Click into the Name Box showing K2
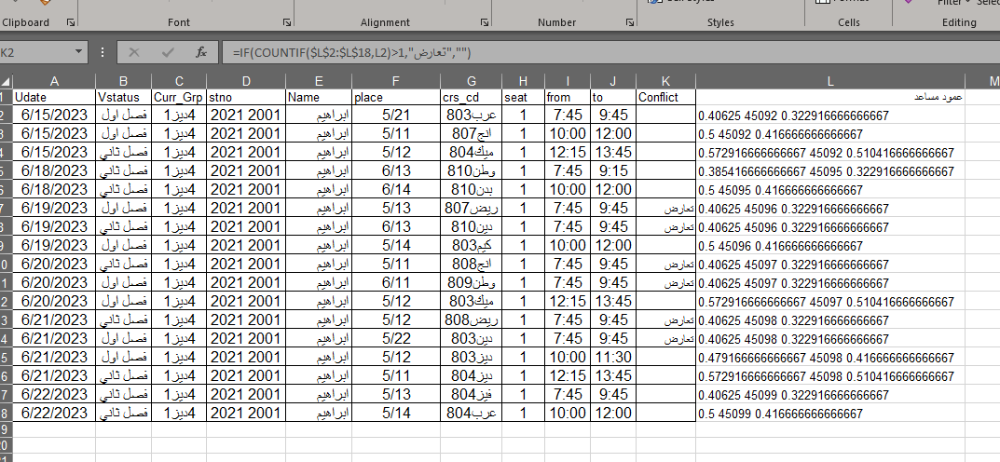The width and height of the screenshot is (1000, 462). (36, 52)
